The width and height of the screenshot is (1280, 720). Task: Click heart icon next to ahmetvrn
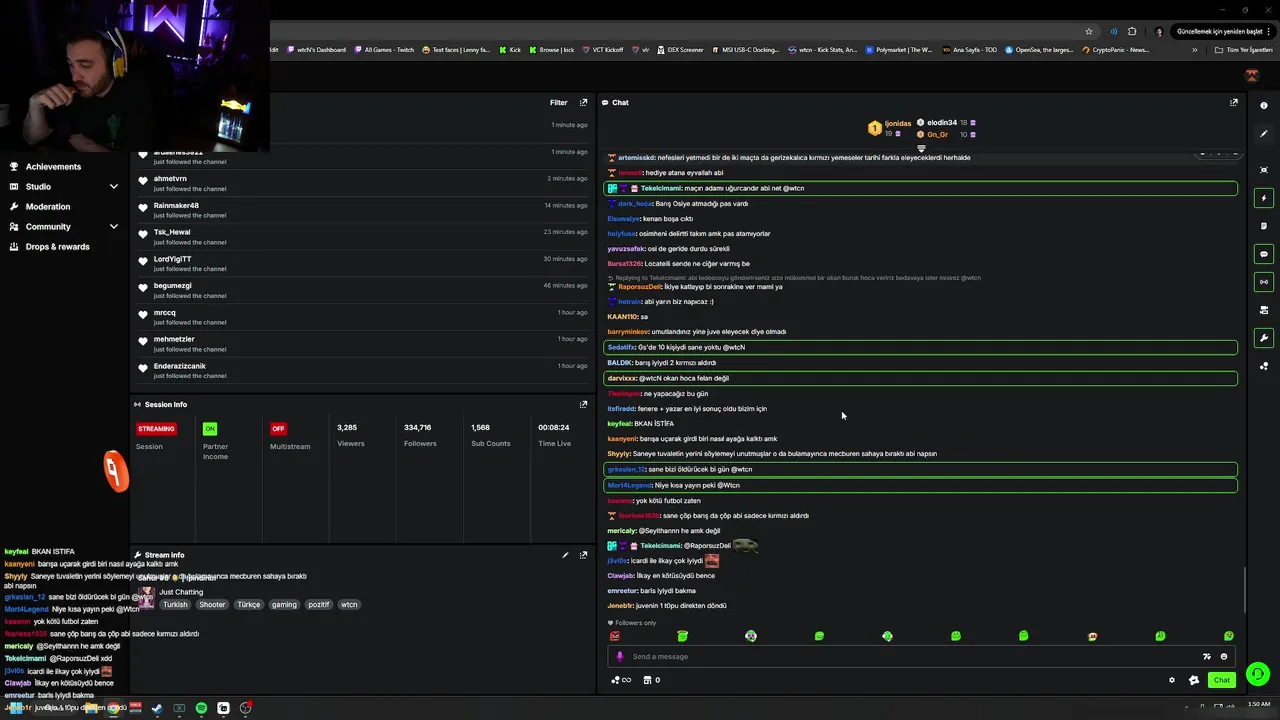coord(143,182)
